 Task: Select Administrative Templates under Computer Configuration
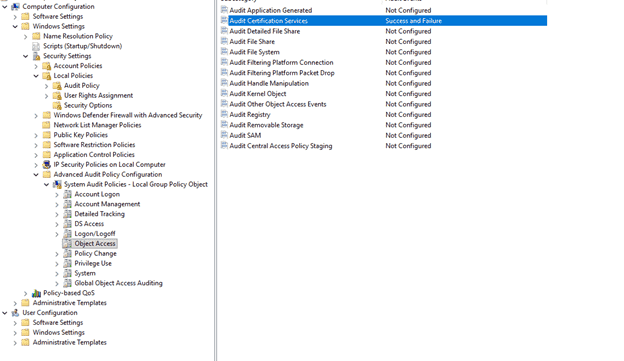click(x=70, y=303)
